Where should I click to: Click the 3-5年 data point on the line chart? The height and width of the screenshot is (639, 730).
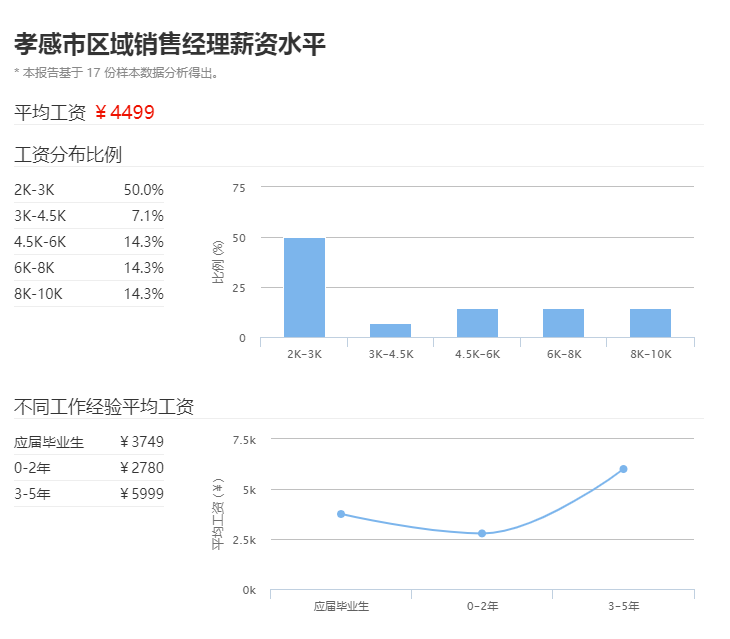click(x=623, y=469)
